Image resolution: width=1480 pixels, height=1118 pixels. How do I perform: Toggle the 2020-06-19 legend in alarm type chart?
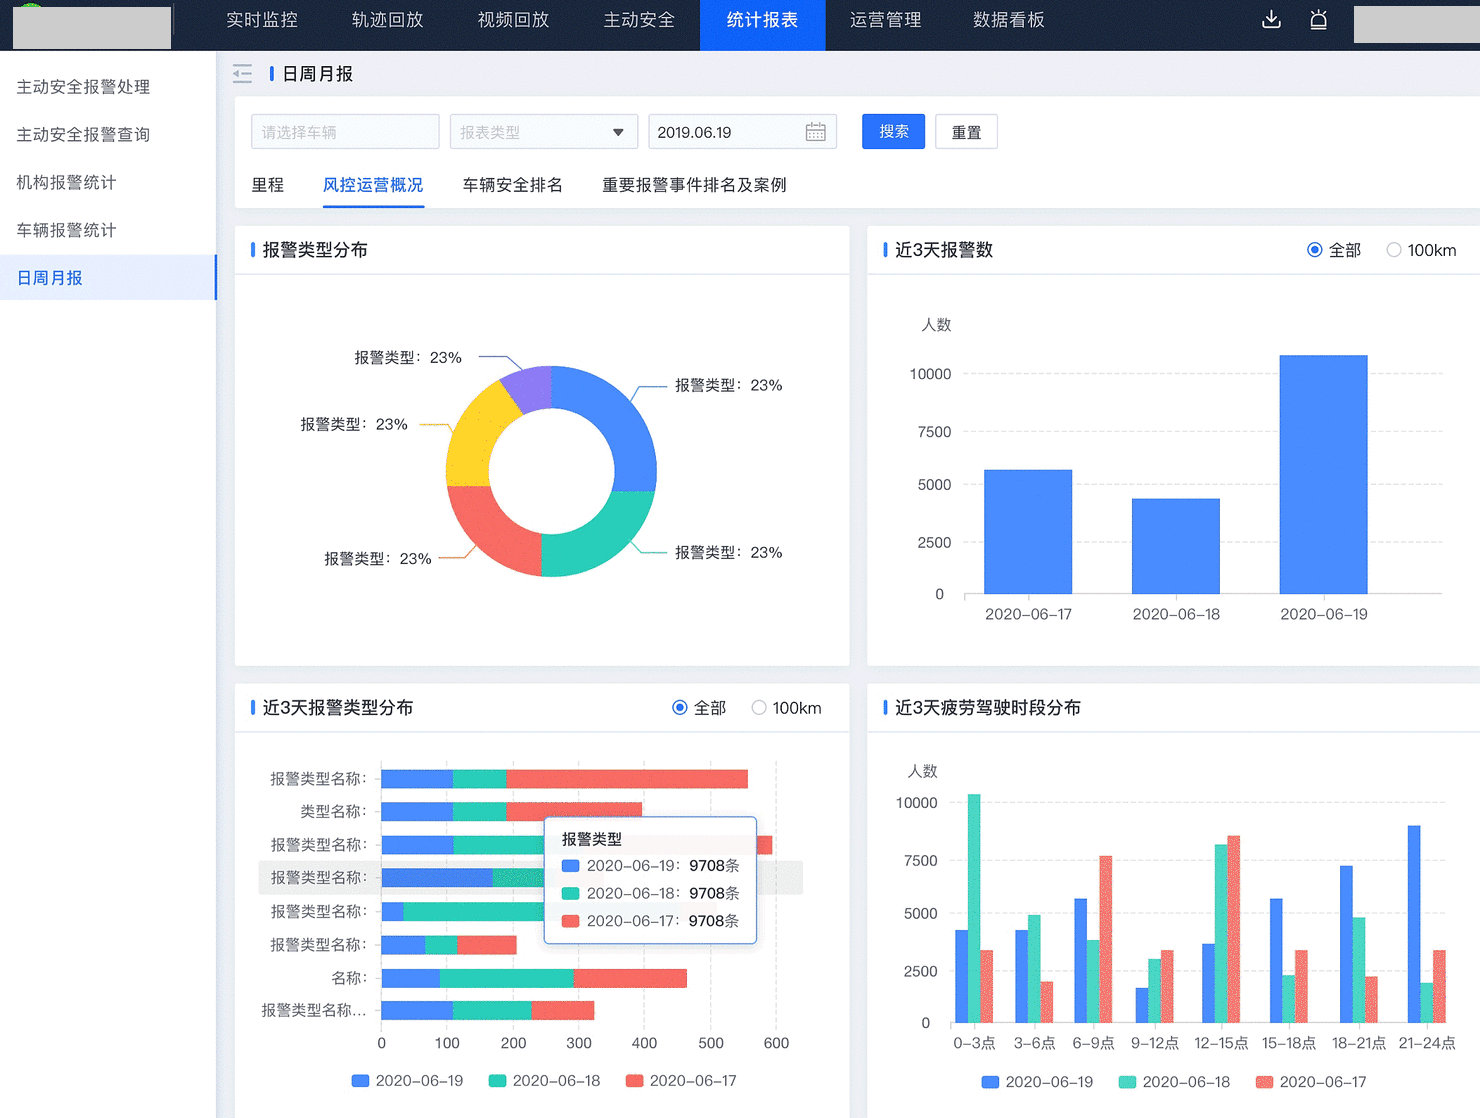408,1081
